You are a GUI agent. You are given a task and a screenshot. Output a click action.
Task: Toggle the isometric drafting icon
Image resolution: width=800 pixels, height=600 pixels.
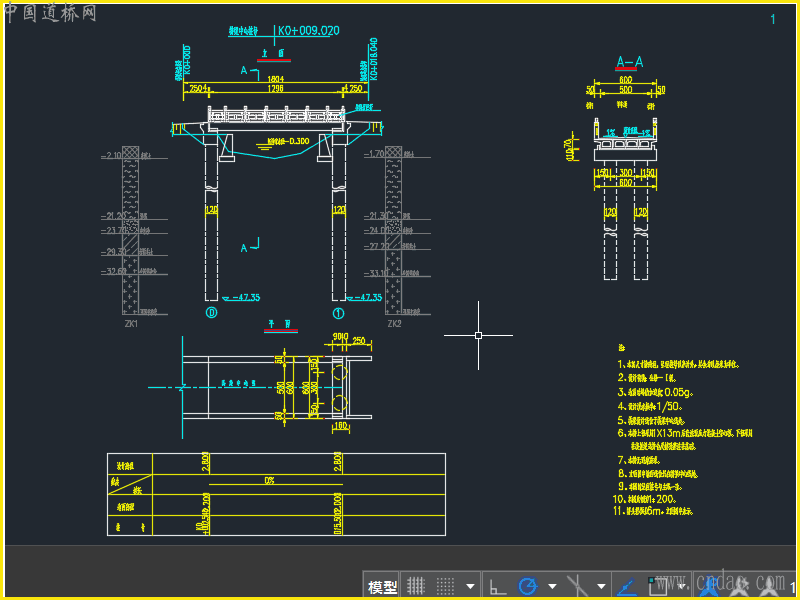578,586
